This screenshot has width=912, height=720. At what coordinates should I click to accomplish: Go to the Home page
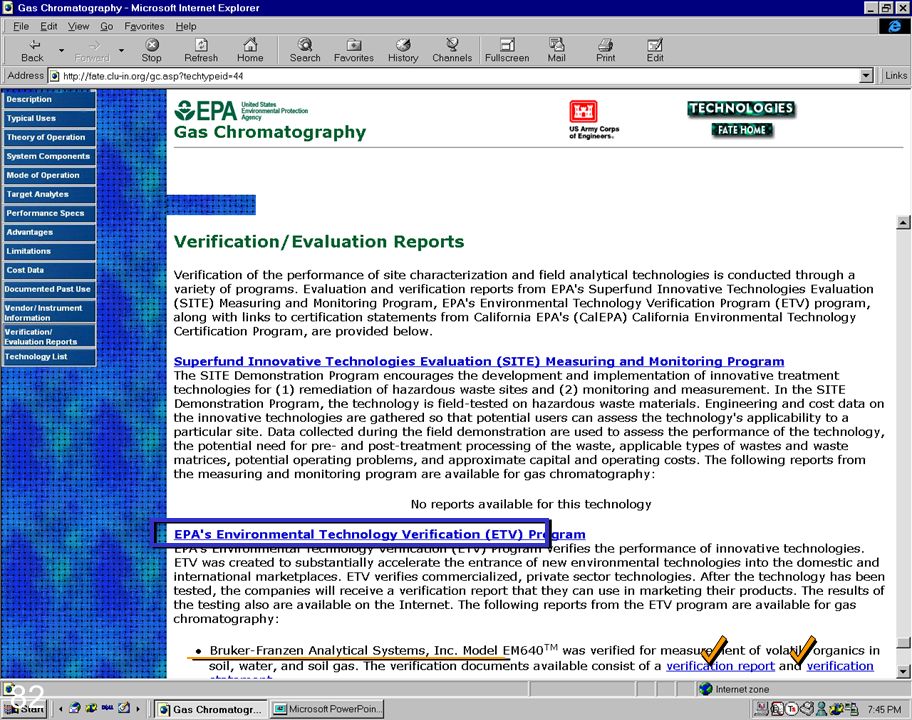pos(250,51)
